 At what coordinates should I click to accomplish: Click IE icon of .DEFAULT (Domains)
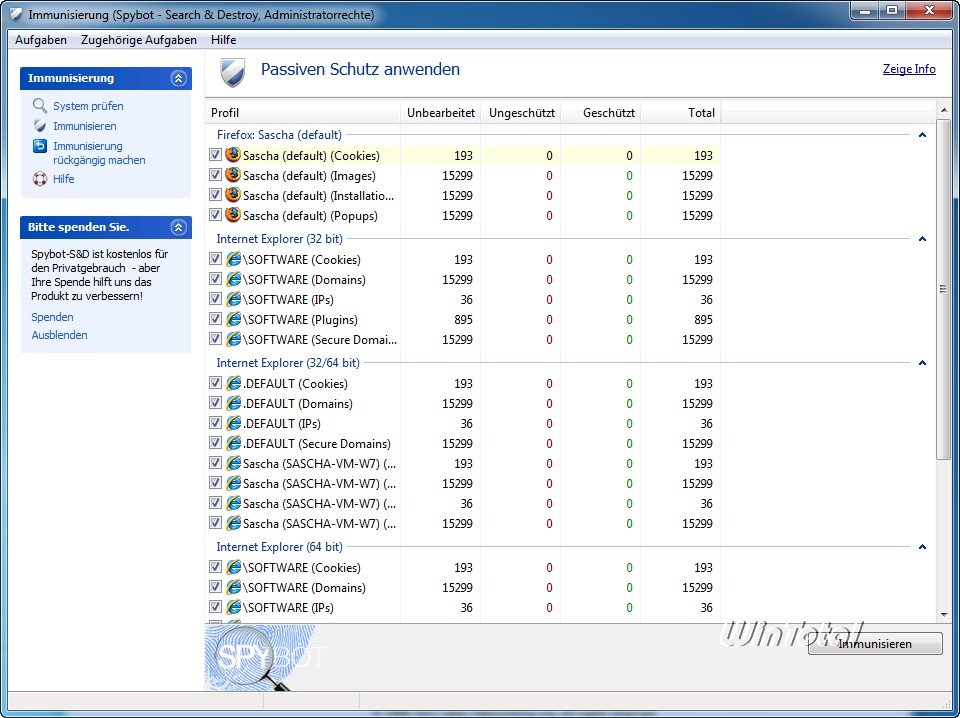tap(233, 403)
